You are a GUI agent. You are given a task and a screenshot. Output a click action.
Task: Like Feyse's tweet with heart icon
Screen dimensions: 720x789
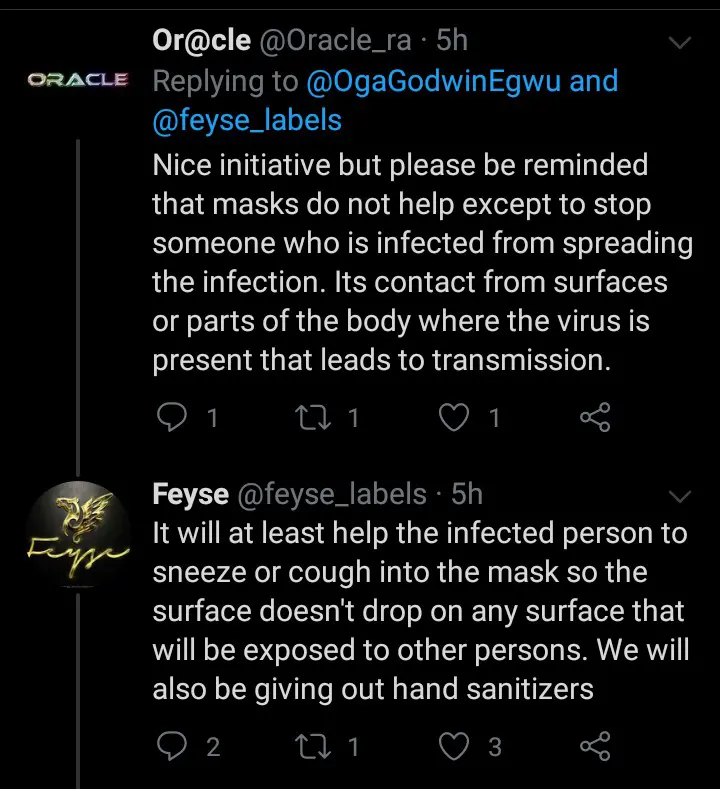tap(454, 746)
